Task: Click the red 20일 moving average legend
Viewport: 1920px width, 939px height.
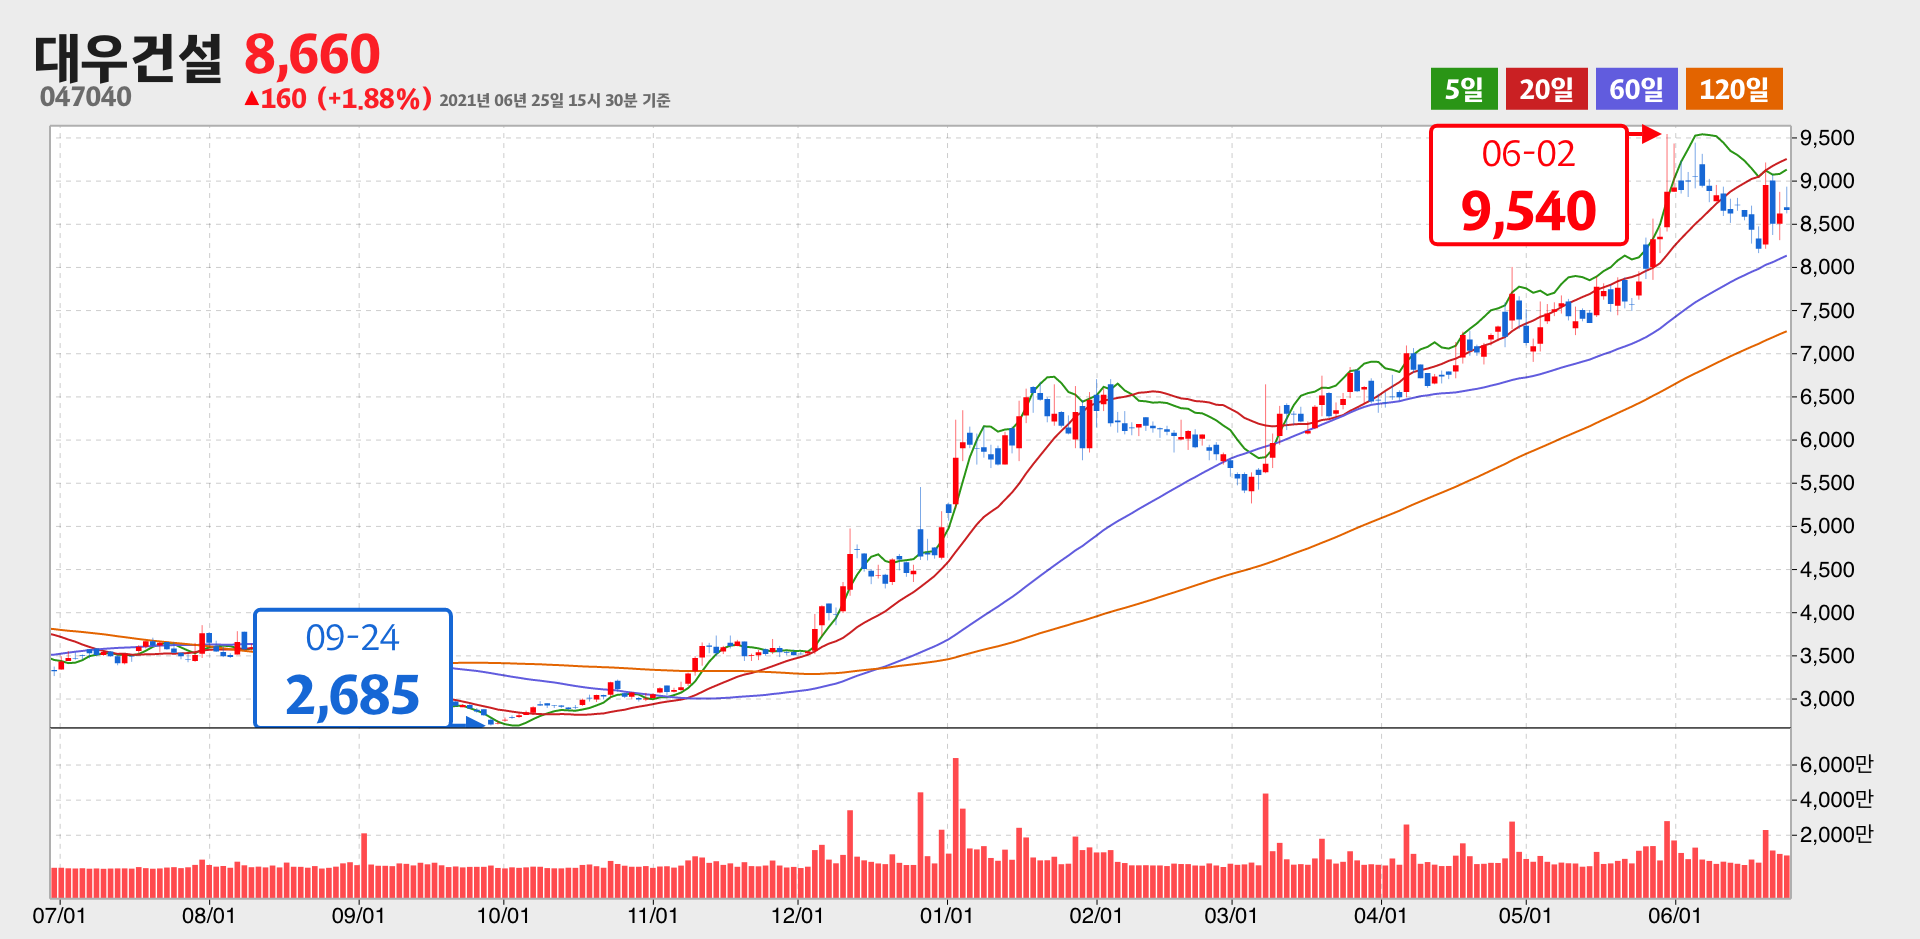Action: pos(1547,89)
